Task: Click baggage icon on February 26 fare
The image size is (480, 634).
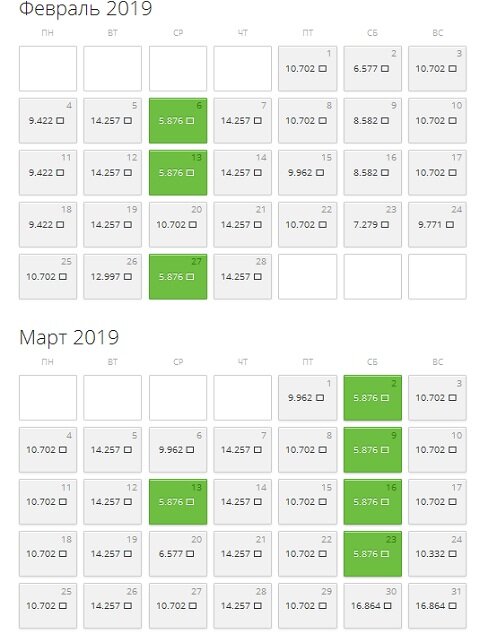Action: (127, 277)
